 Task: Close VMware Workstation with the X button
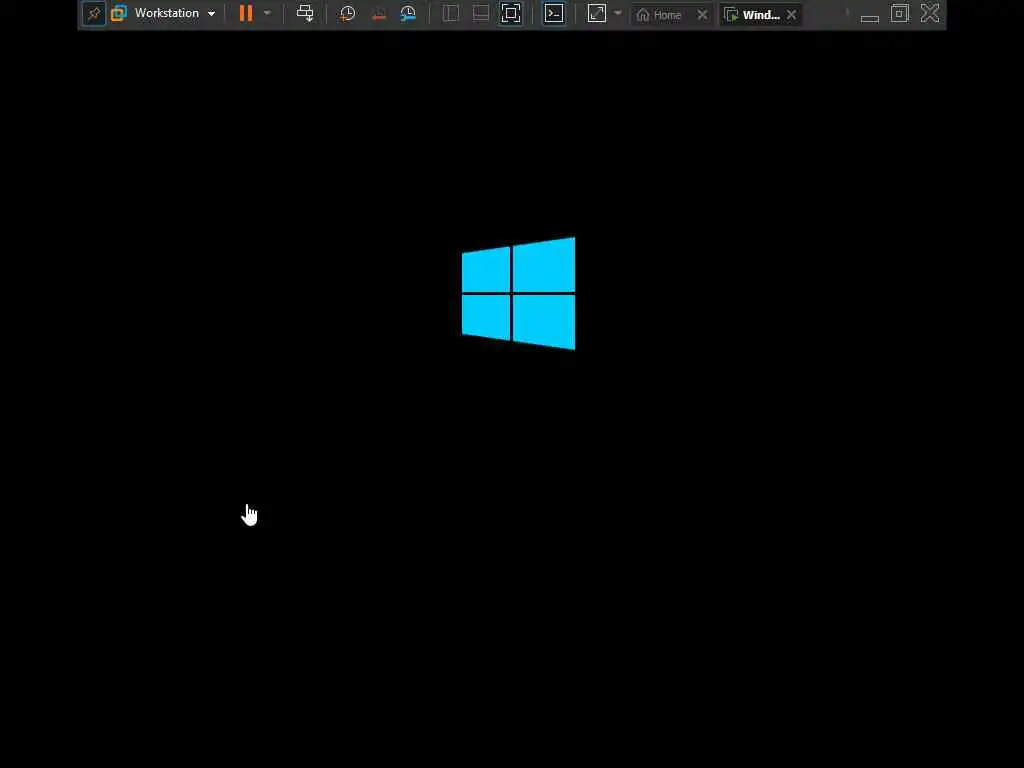[x=930, y=13]
